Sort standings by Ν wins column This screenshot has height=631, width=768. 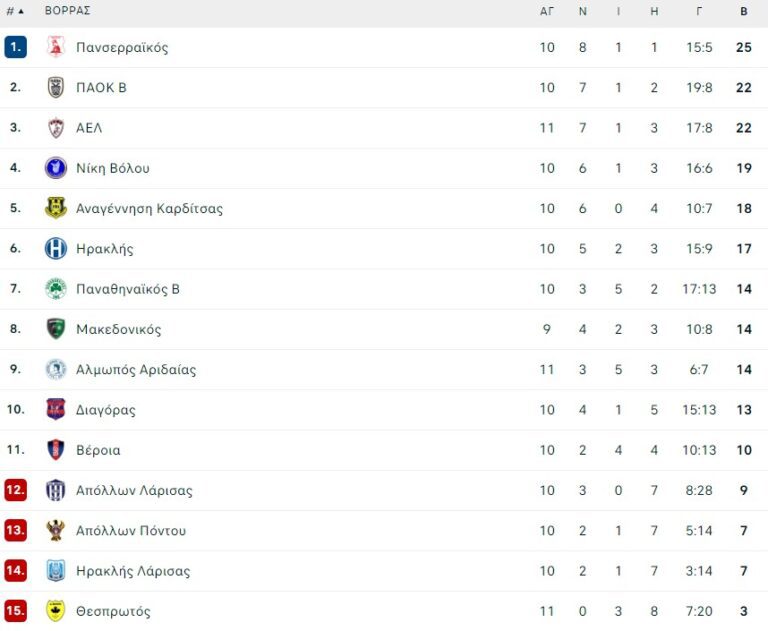coord(583,11)
